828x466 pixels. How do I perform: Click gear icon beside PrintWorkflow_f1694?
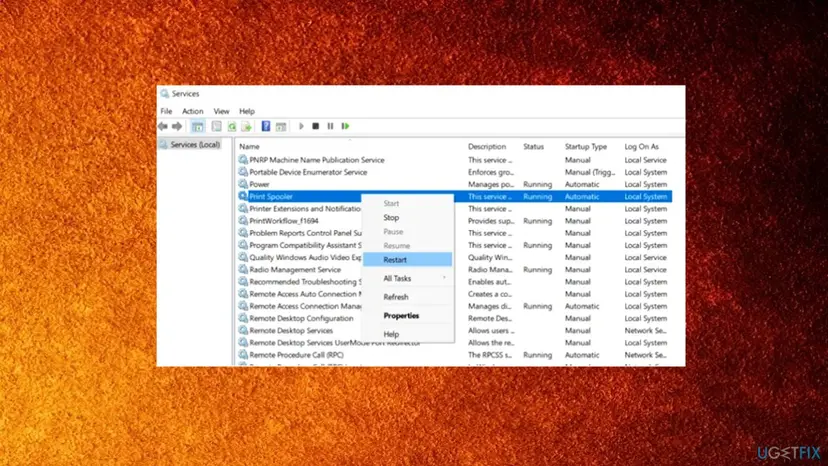tap(243, 220)
